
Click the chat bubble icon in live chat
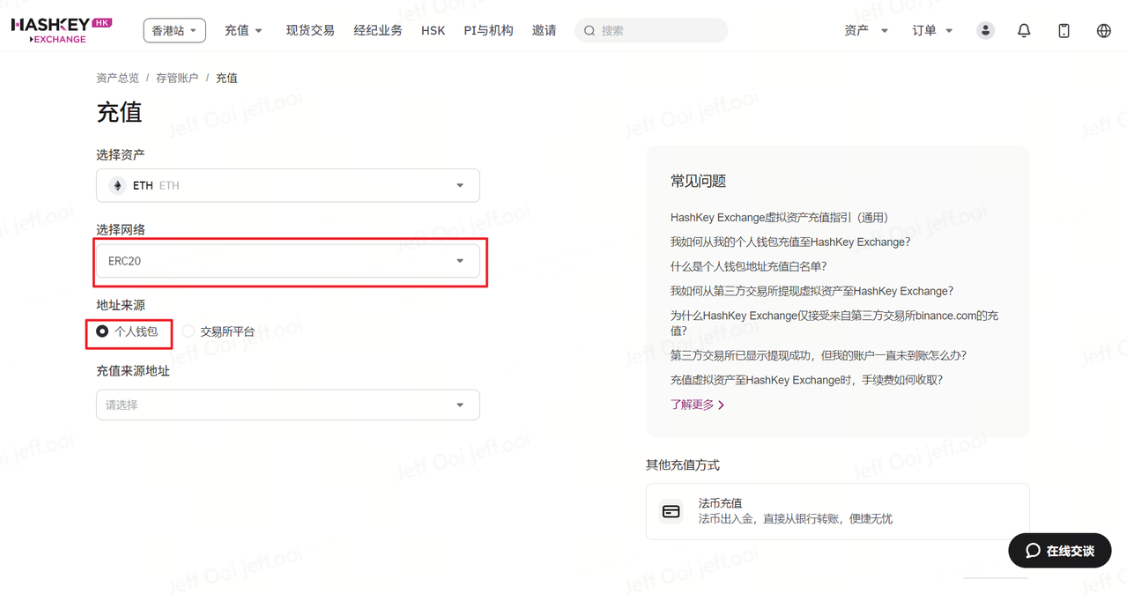click(x=1033, y=550)
